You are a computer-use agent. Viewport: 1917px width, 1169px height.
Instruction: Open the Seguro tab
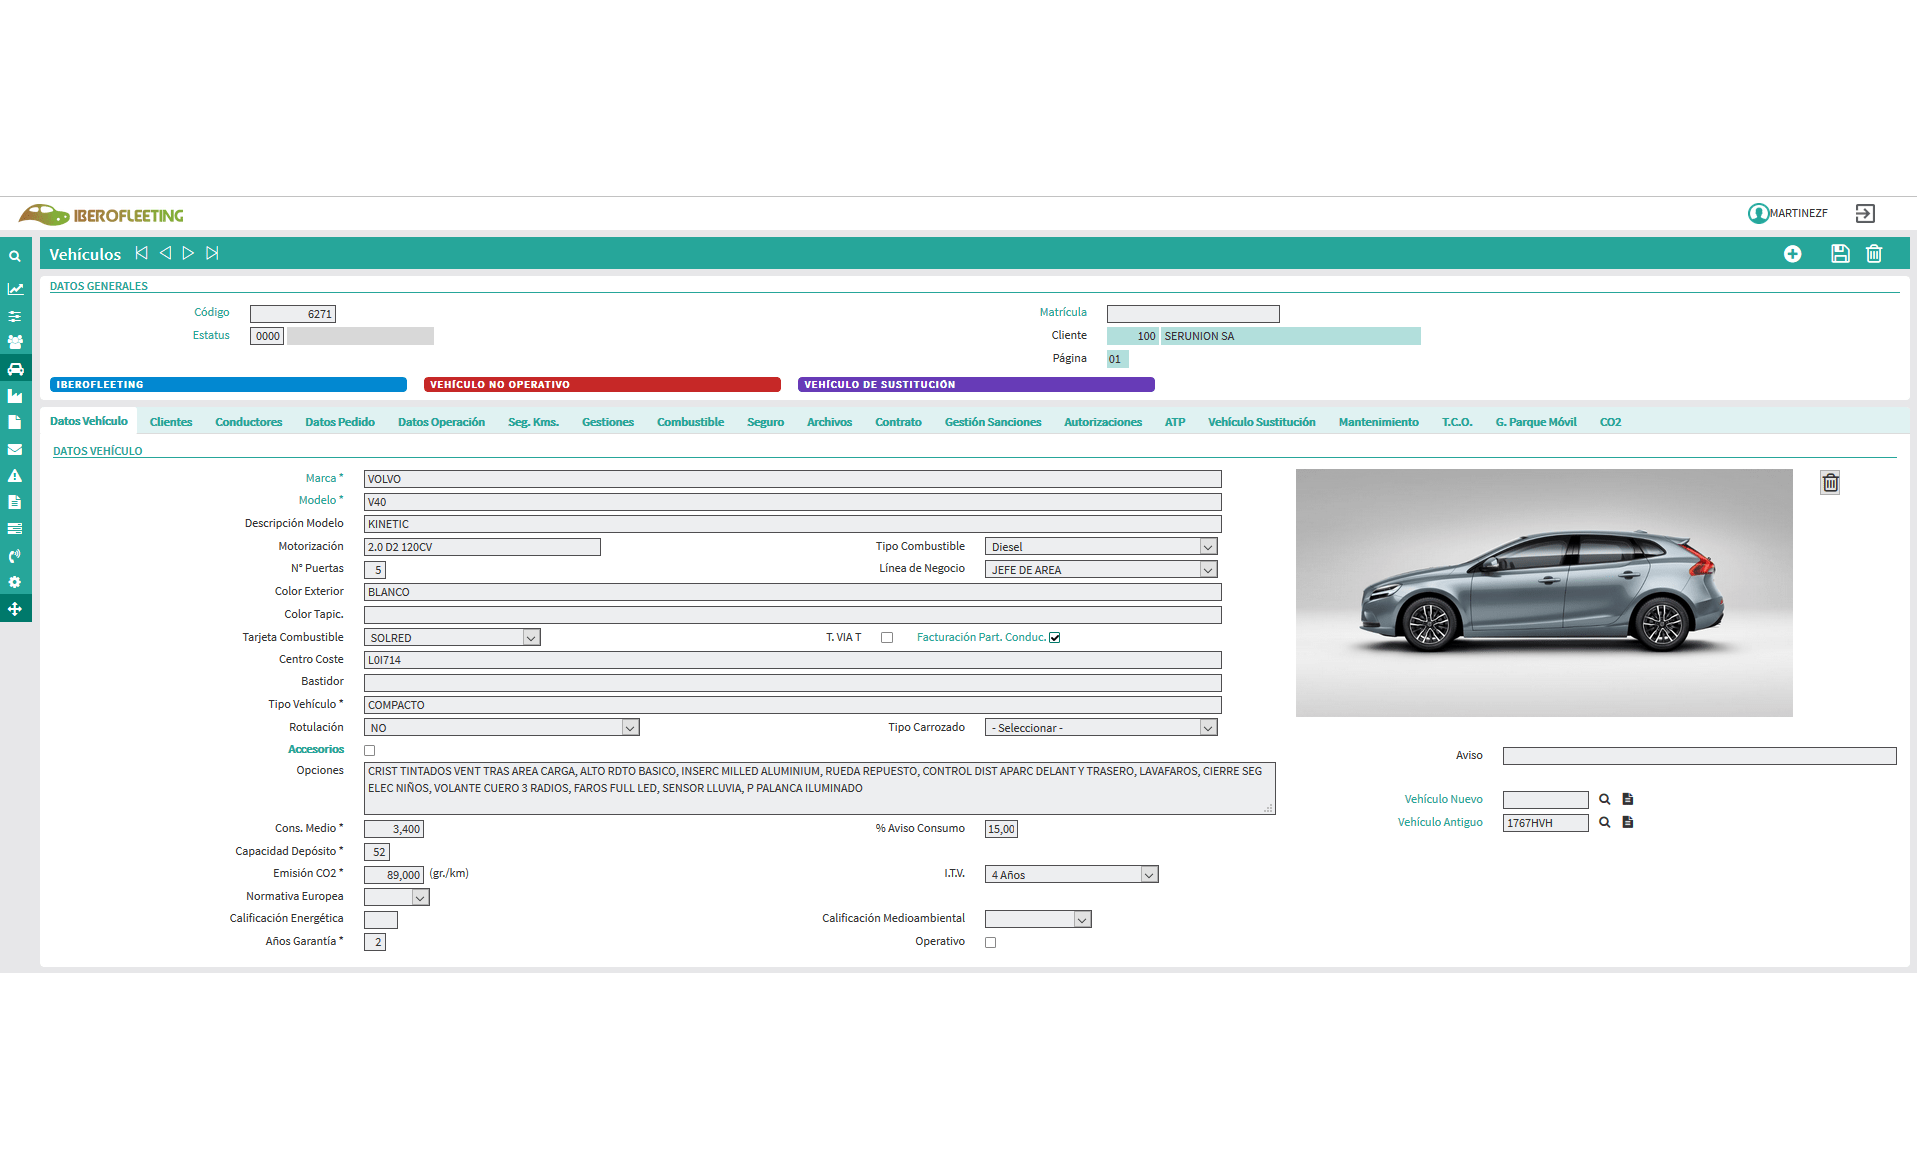click(x=765, y=422)
